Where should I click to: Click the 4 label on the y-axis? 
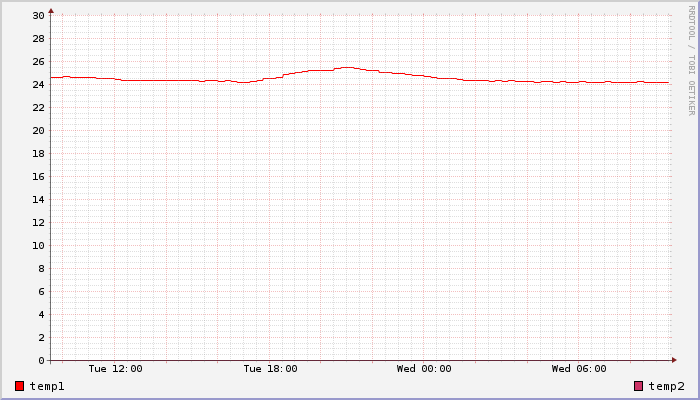[x=41, y=314]
